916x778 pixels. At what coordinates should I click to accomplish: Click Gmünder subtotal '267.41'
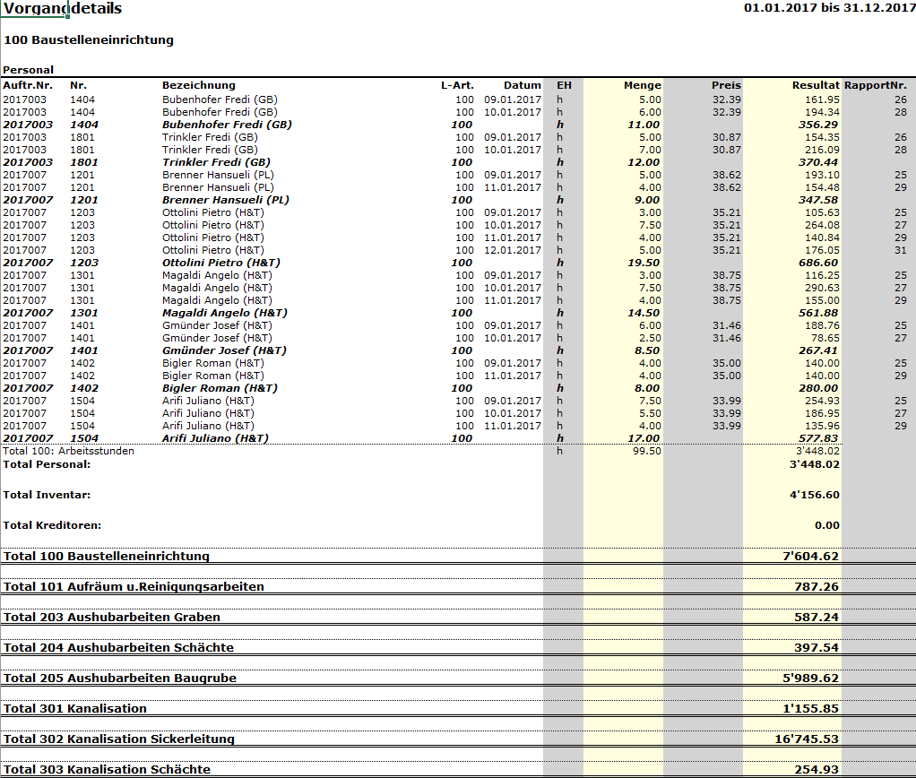pyautogui.click(x=818, y=351)
